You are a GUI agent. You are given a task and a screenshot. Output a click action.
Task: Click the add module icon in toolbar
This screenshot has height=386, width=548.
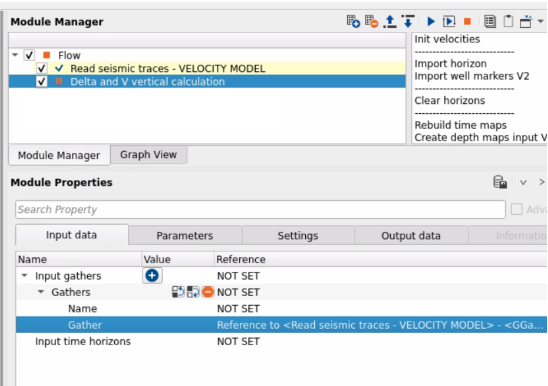tap(353, 22)
